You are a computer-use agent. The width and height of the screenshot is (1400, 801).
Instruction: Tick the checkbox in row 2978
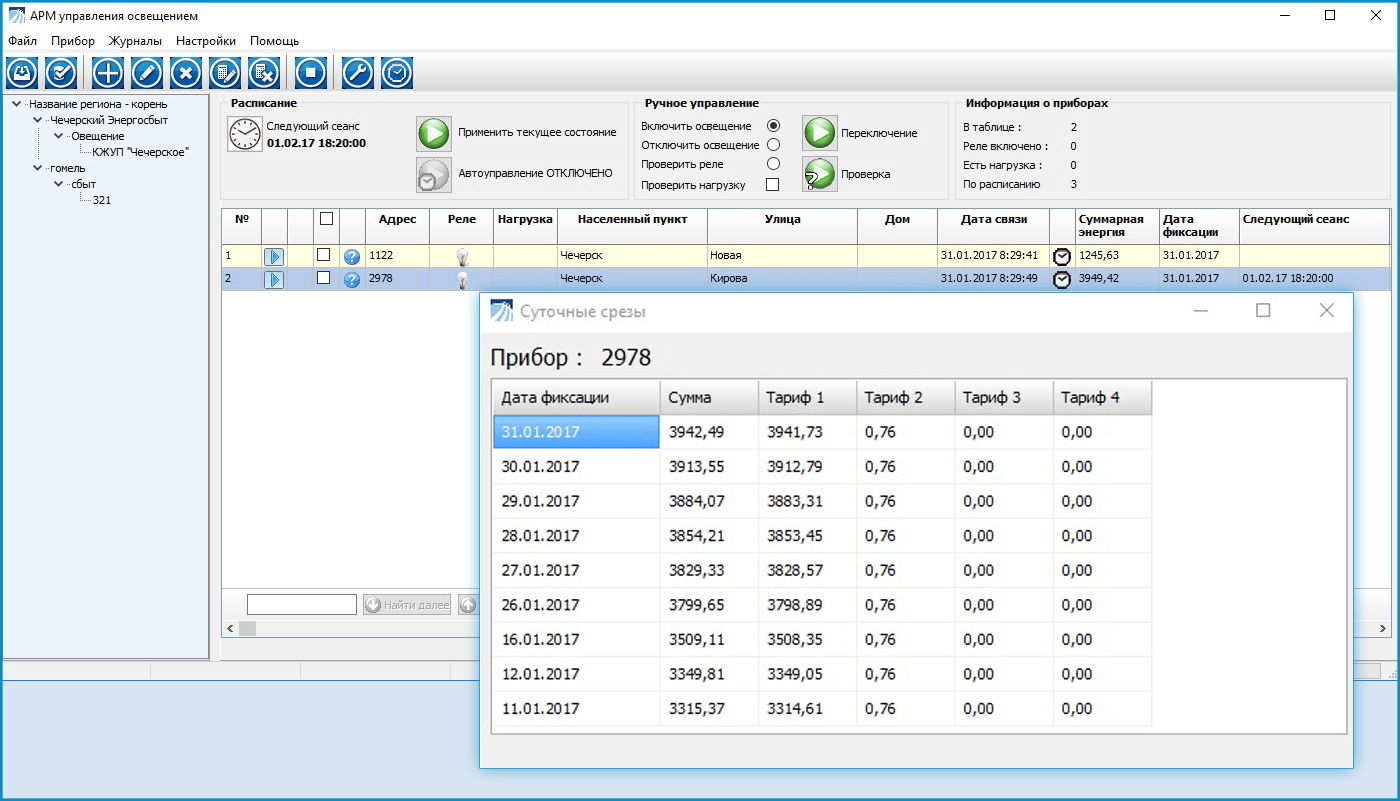(323, 278)
